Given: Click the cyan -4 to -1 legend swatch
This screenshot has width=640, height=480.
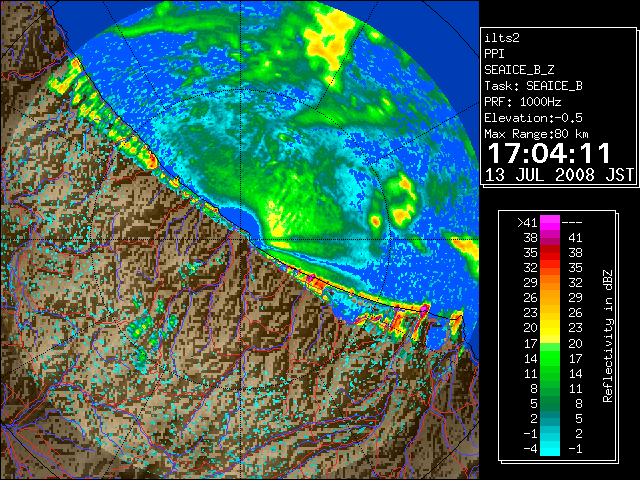Looking at the screenshot, I should click(x=550, y=448).
